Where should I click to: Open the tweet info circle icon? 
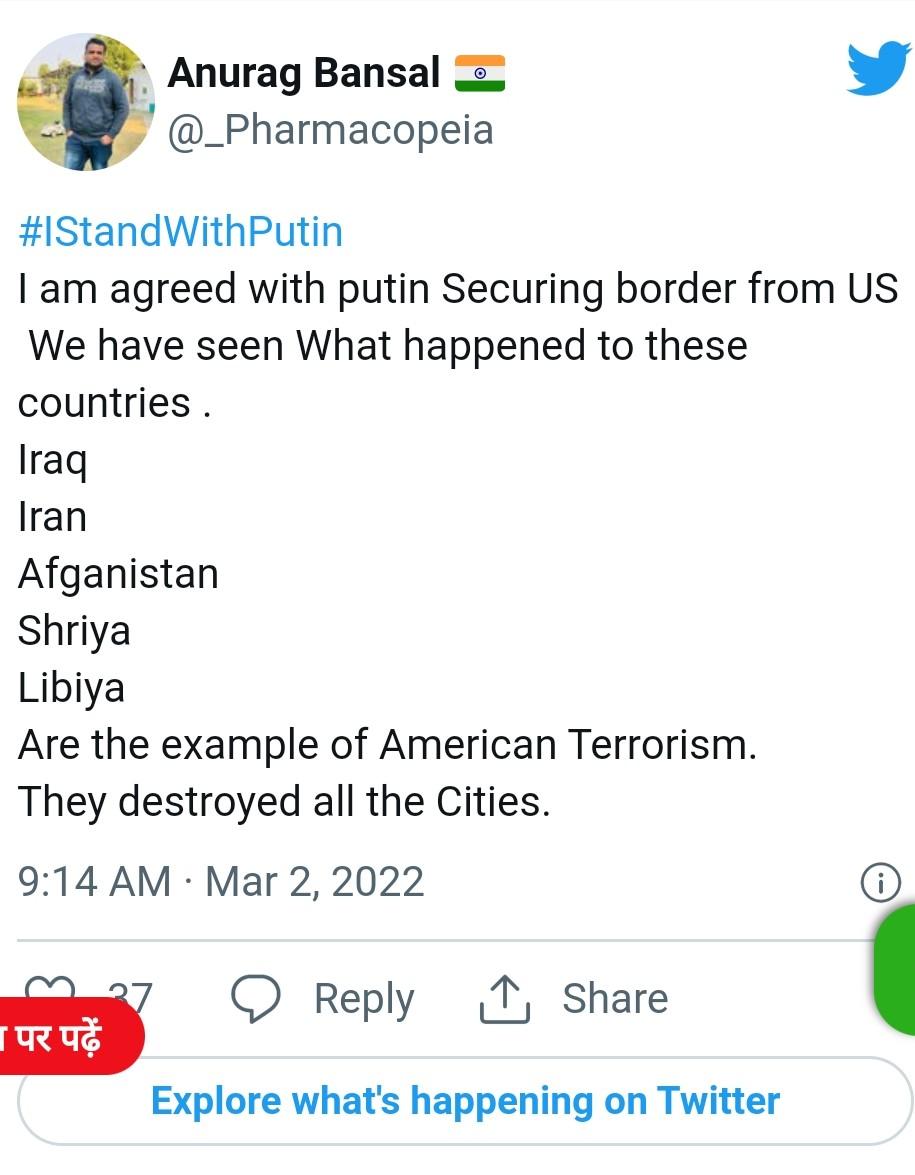pyautogui.click(x=880, y=882)
